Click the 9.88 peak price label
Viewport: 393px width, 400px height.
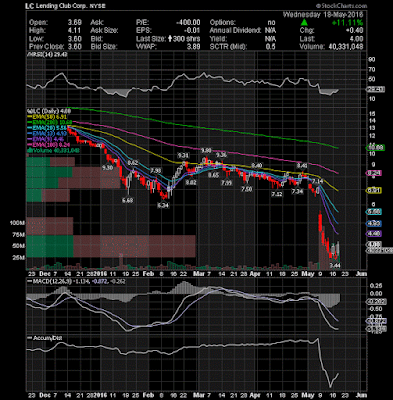206,150
